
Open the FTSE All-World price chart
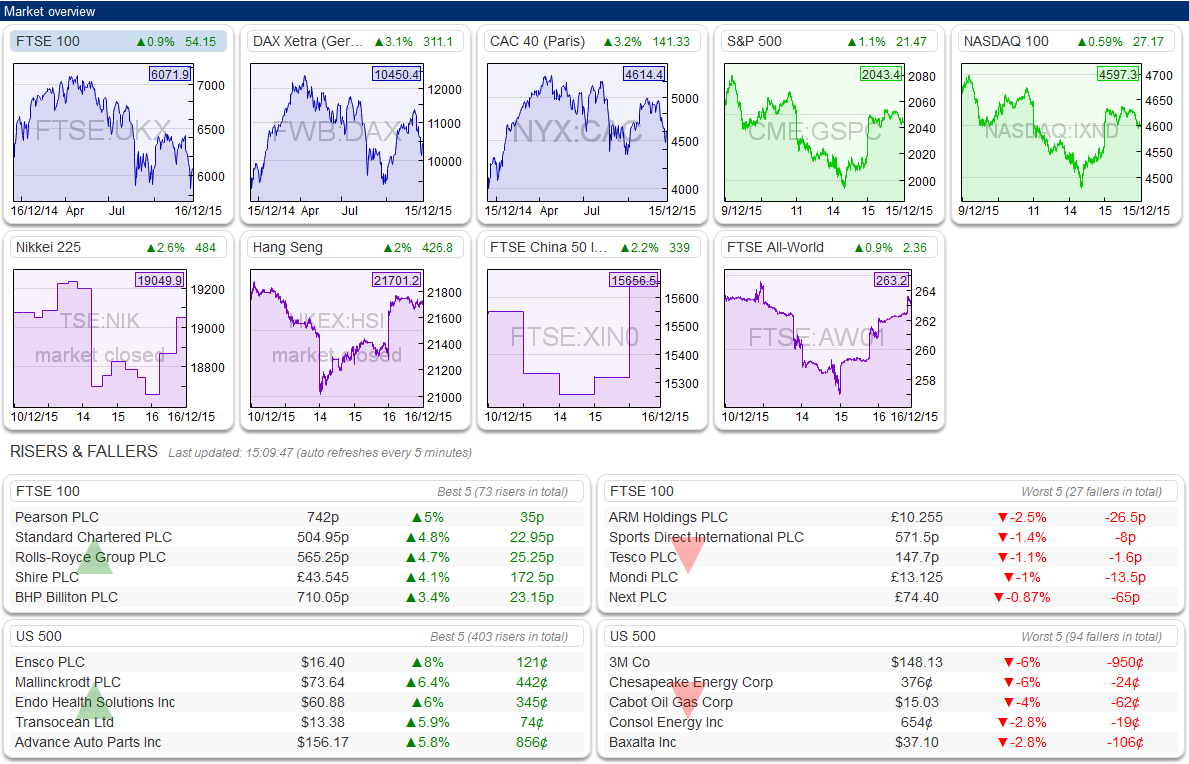pyautogui.click(x=817, y=338)
